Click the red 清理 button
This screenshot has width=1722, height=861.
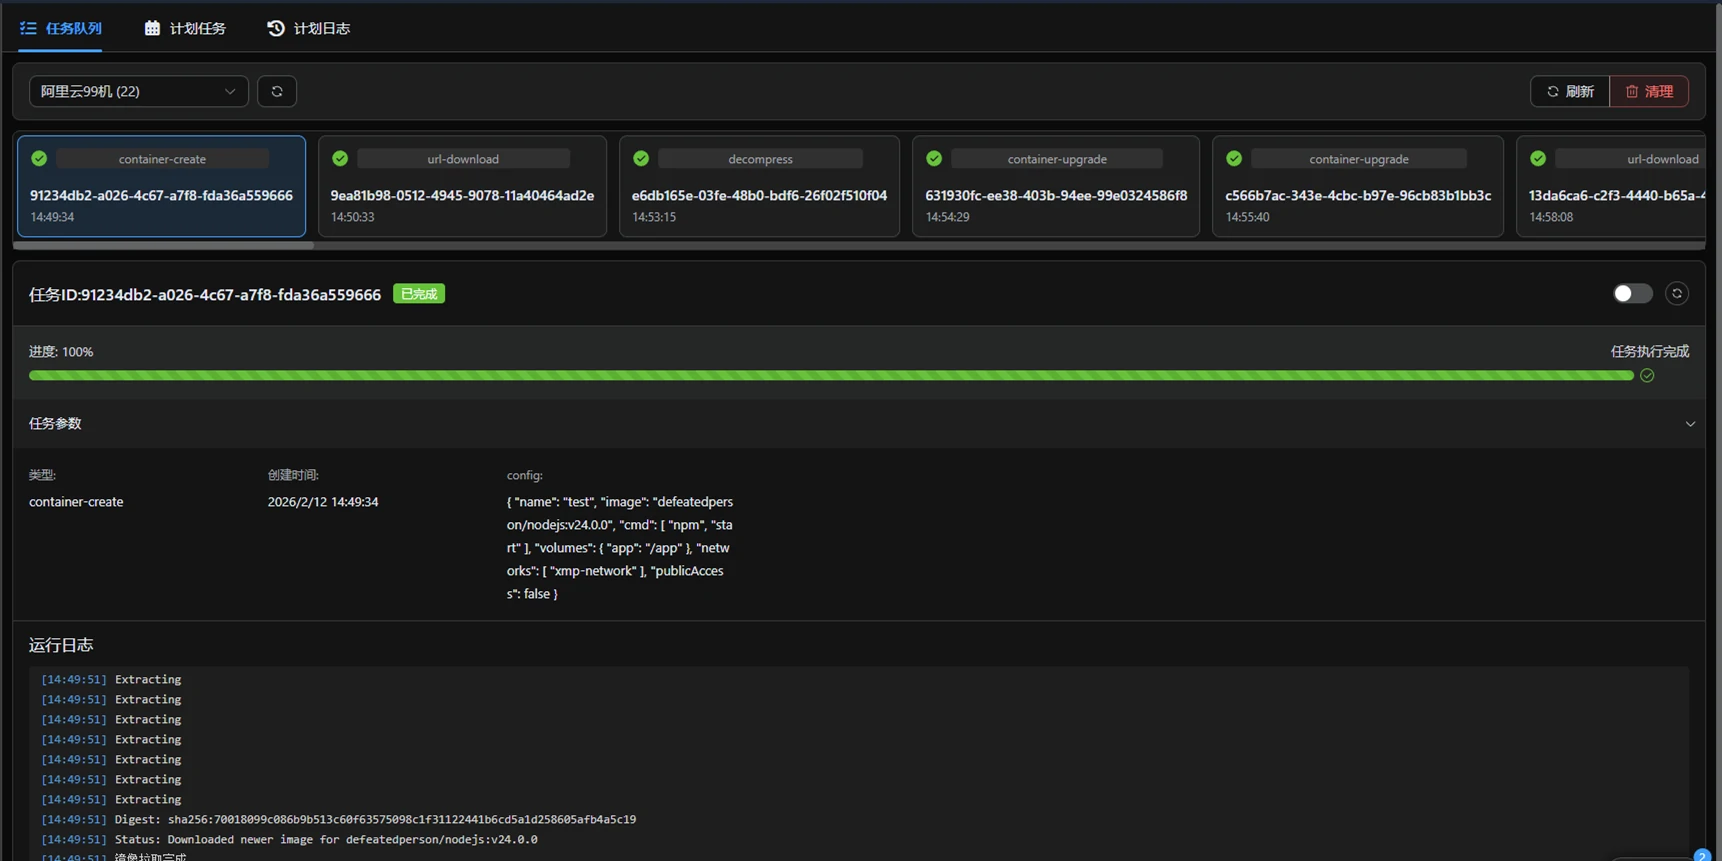coord(1649,91)
